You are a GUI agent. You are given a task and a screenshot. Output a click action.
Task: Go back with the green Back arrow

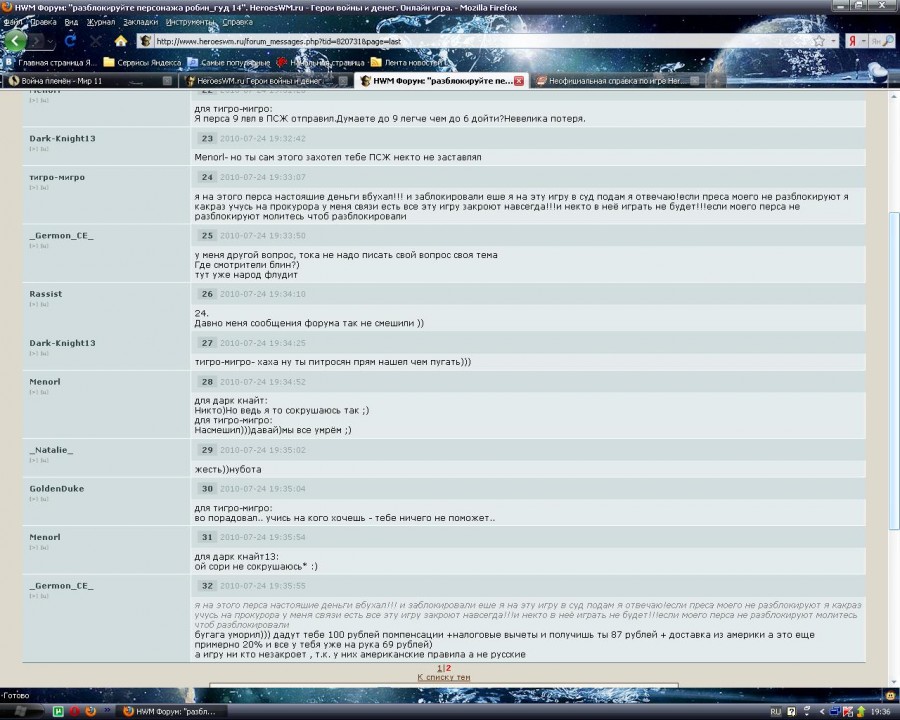(x=15, y=40)
